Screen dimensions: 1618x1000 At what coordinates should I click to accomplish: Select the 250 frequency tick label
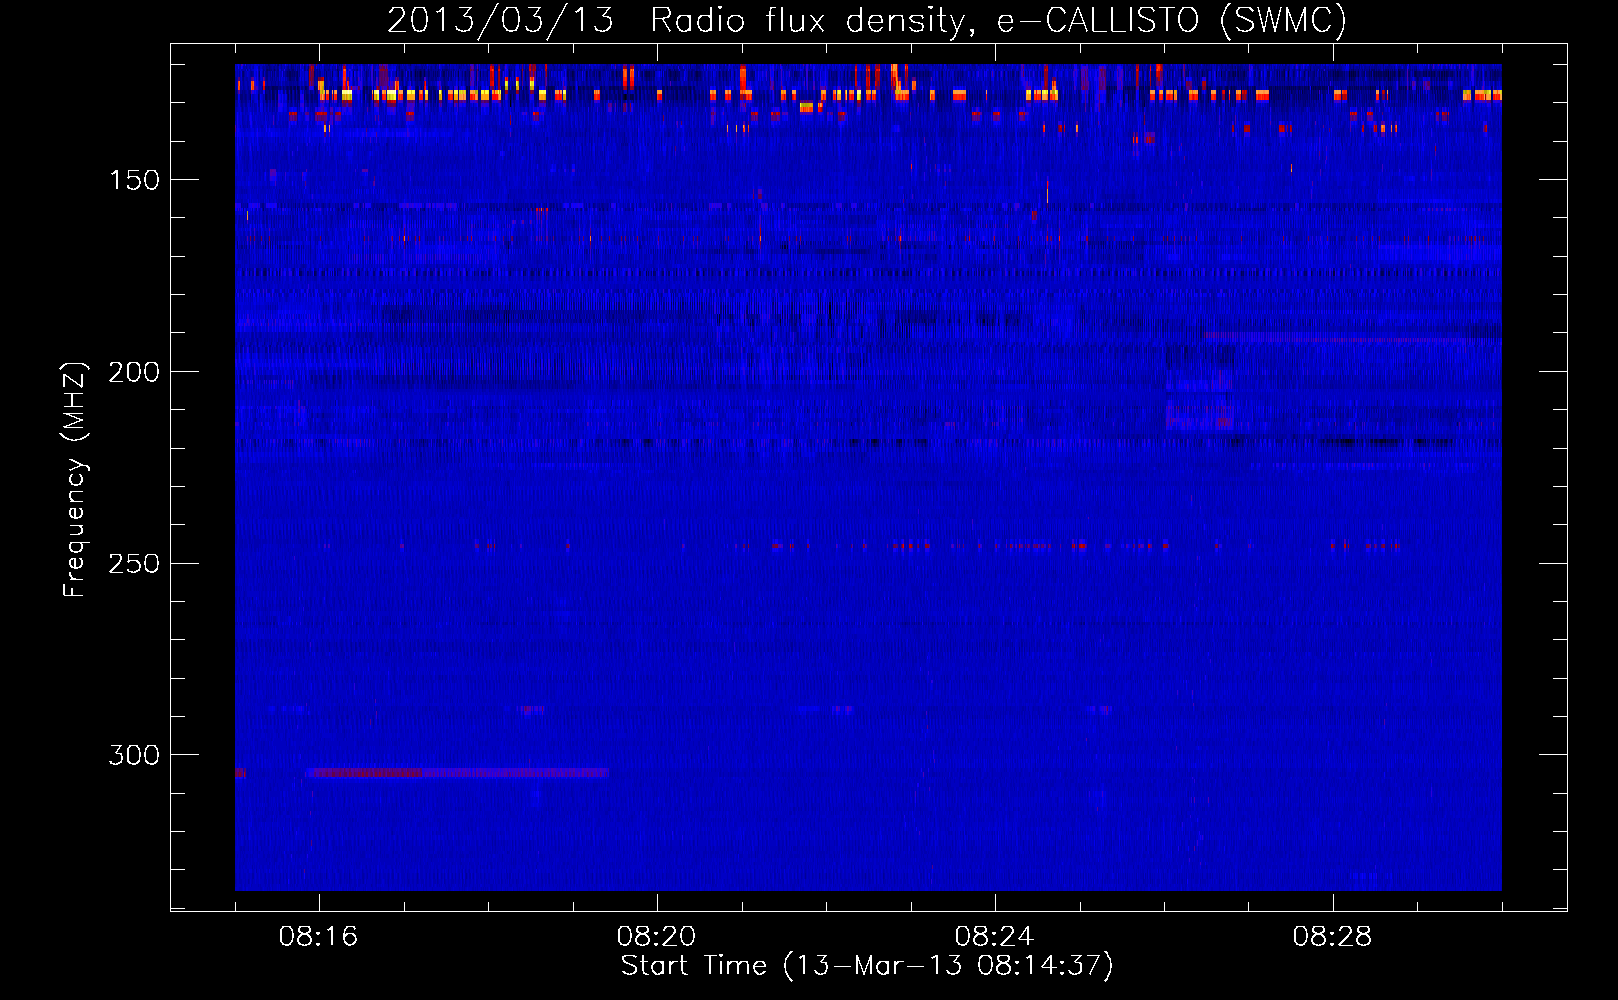tap(134, 563)
